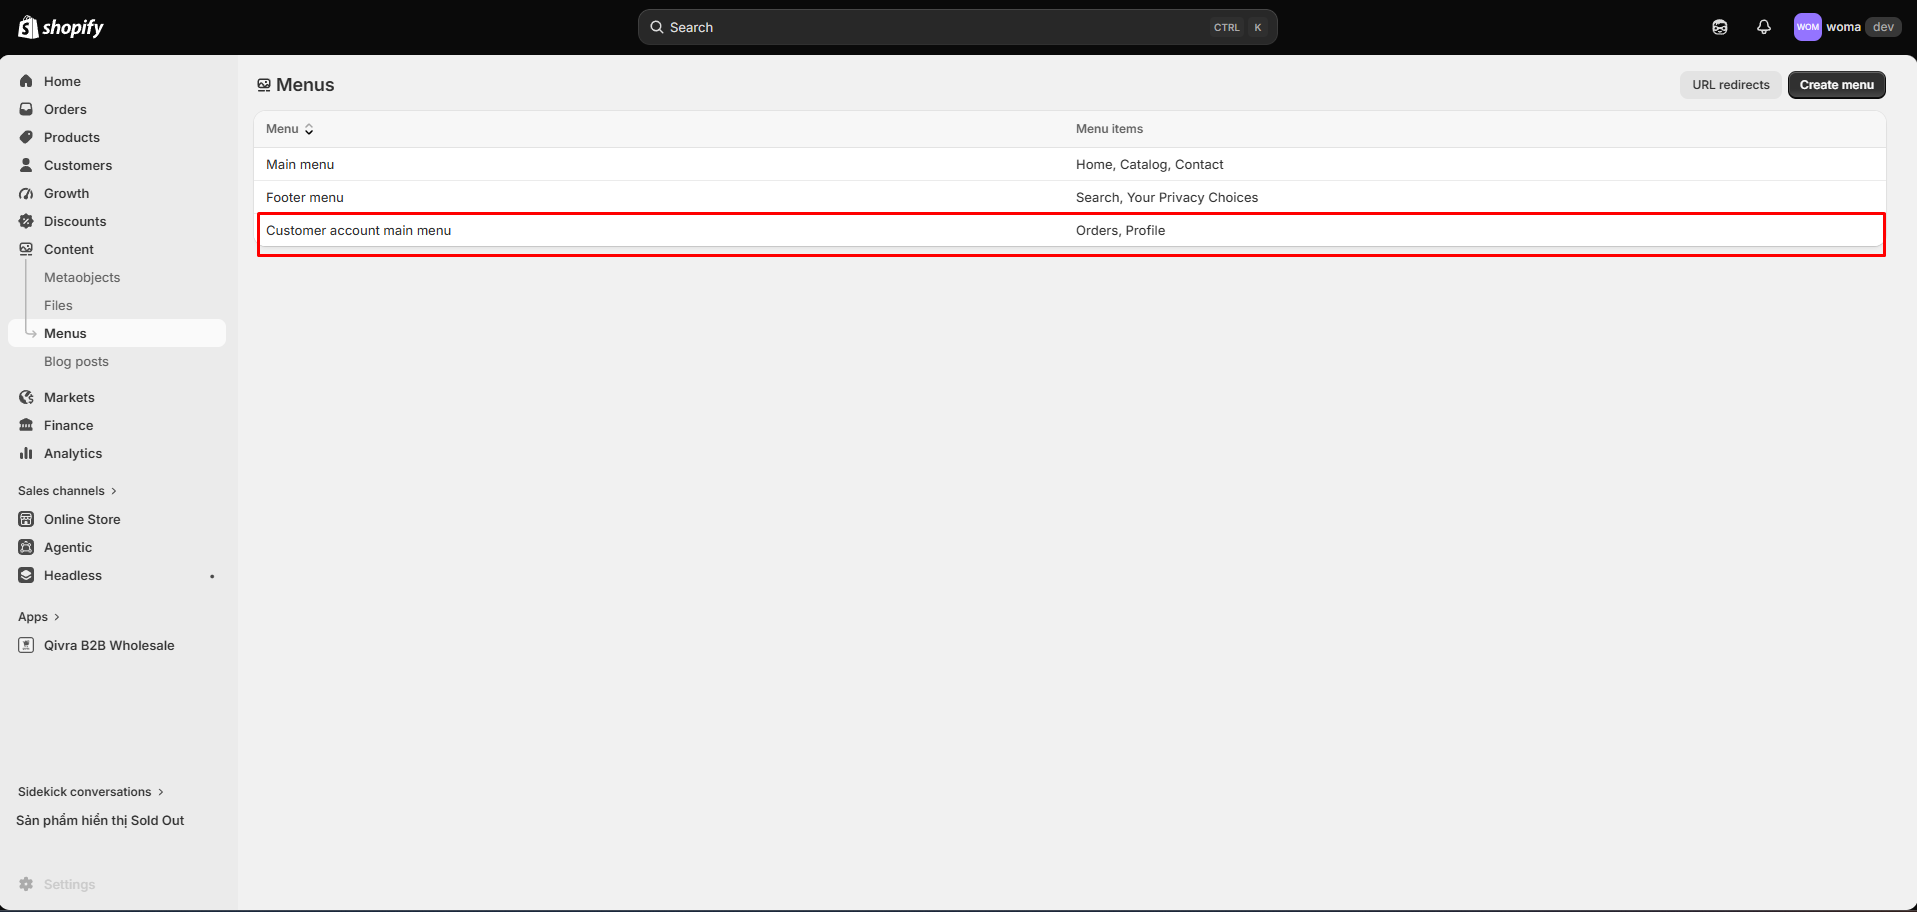Click the Settings gear icon
The width and height of the screenshot is (1917, 912).
coord(26,884)
